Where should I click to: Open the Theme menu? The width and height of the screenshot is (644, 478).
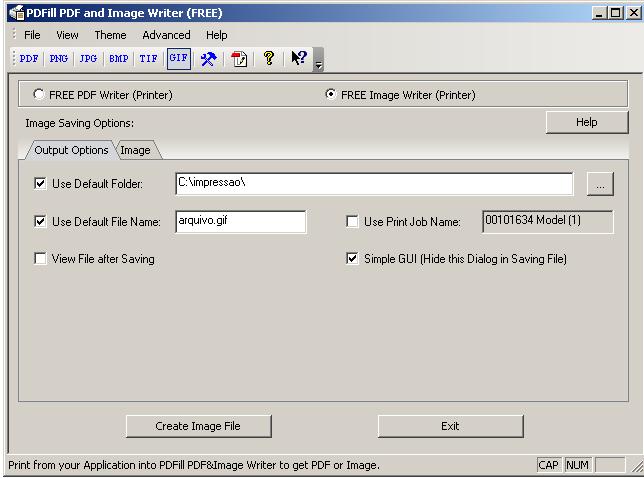pyautogui.click(x=110, y=35)
